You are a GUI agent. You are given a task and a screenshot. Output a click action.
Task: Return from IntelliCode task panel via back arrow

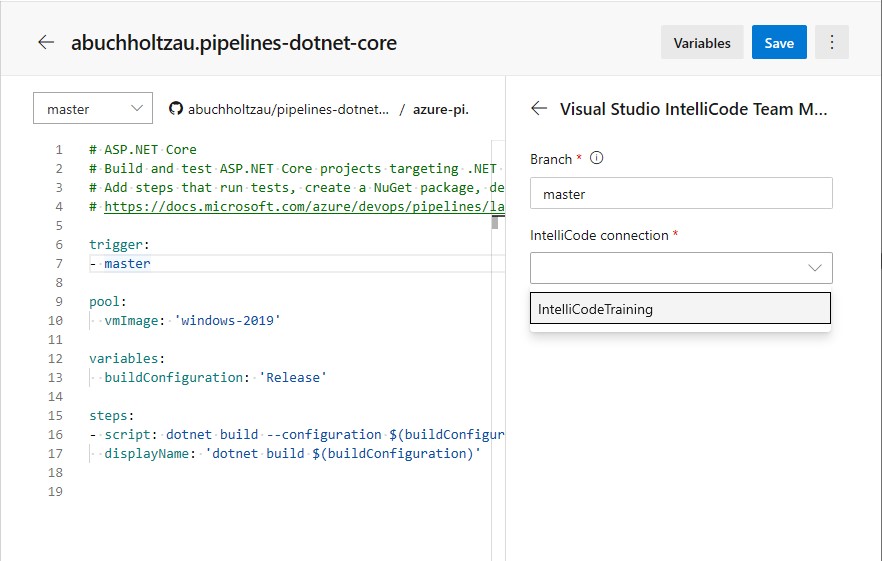point(539,109)
